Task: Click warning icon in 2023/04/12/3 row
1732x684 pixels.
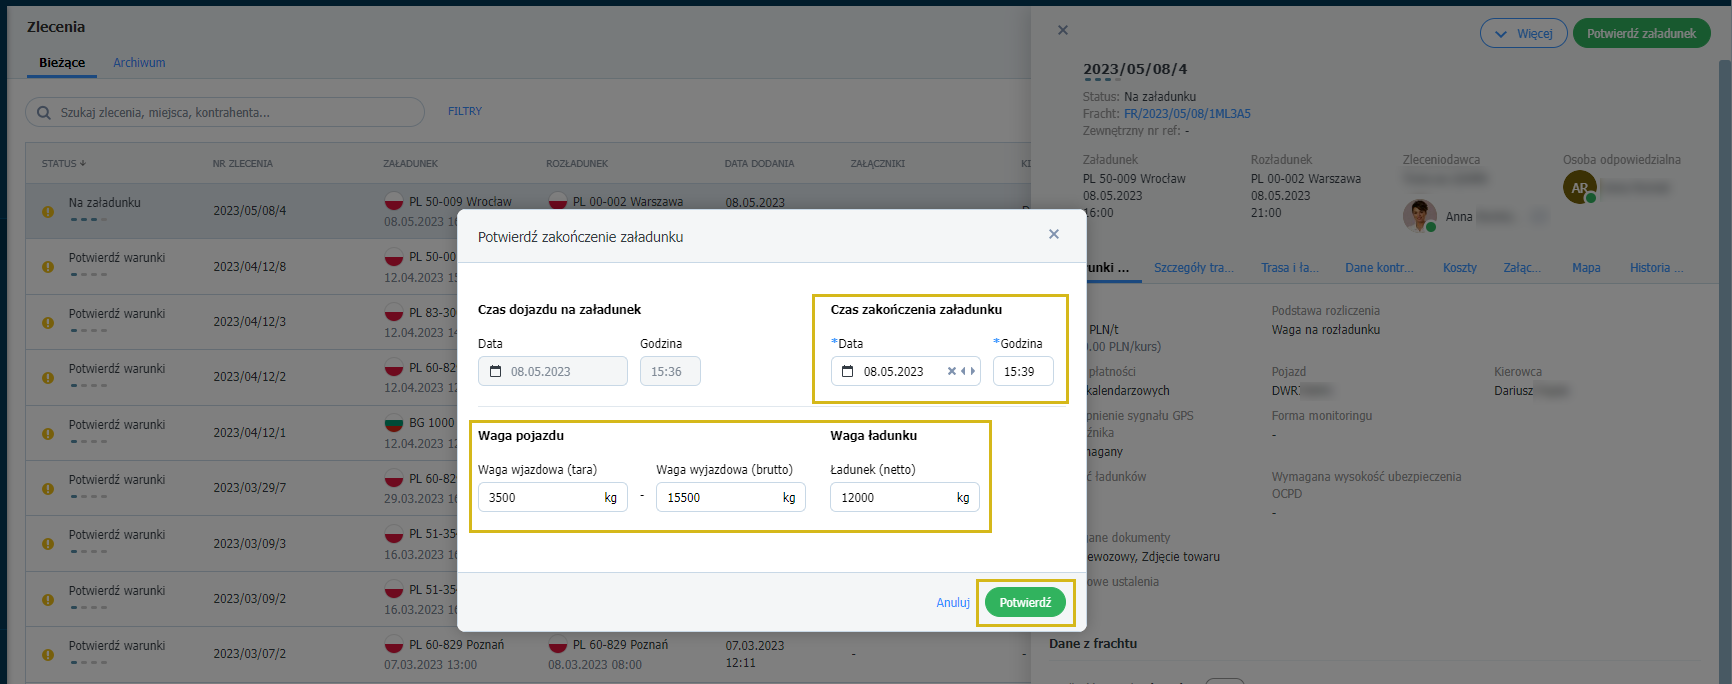Action: (x=48, y=322)
